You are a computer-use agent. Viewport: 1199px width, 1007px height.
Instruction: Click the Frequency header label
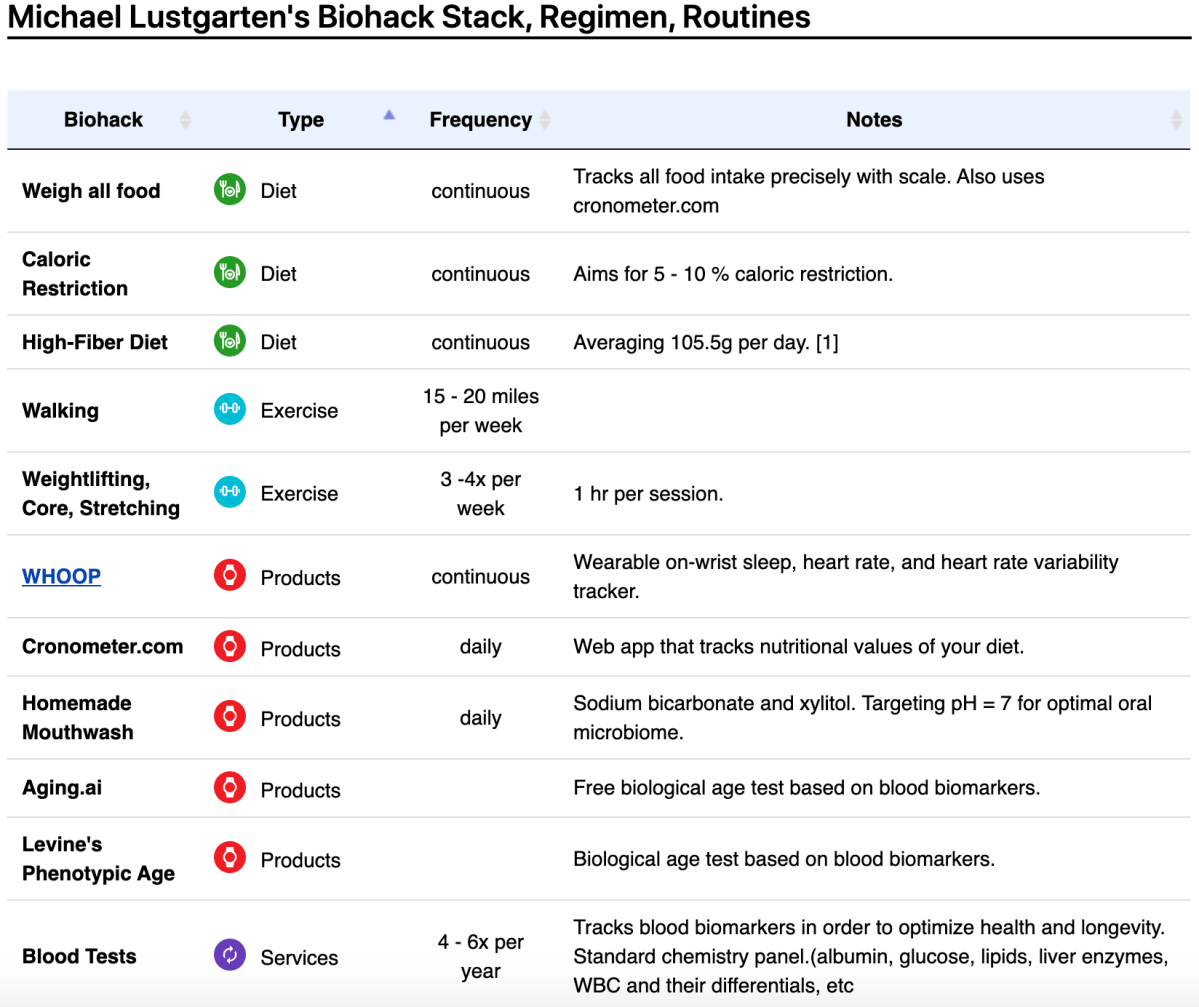click(480, 120)
